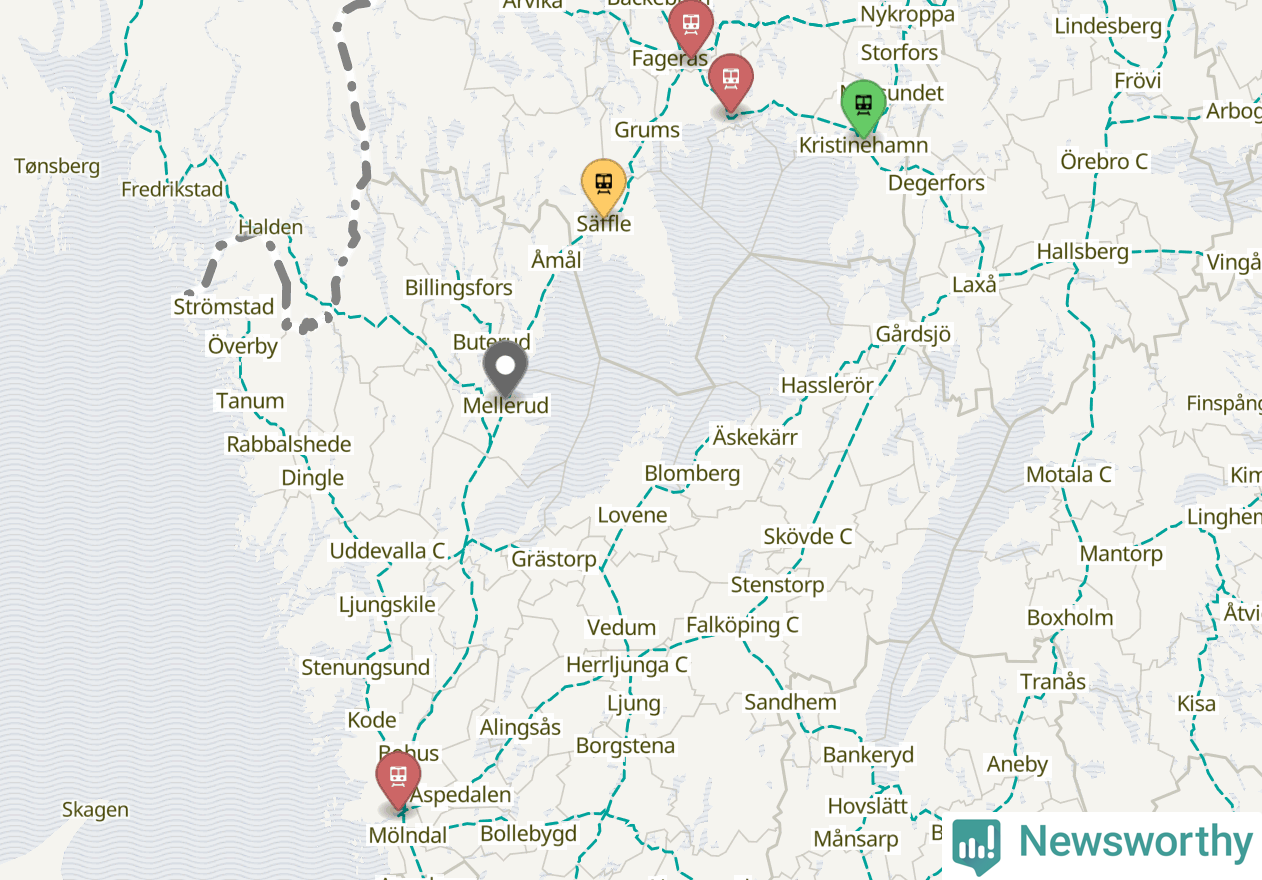Screen dimensions: 1262x880
Task: Open the gray pin marker at Mellerud
Action: pyautogui.click(x=505, y=370)
